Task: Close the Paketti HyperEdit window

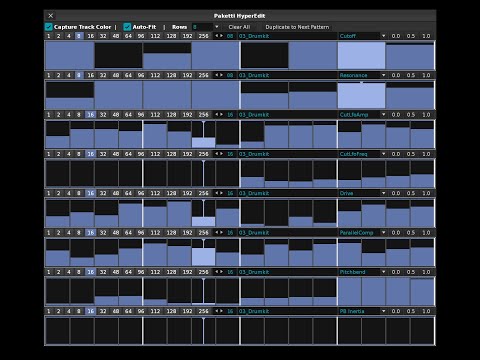Action: [x=51, y=16]
